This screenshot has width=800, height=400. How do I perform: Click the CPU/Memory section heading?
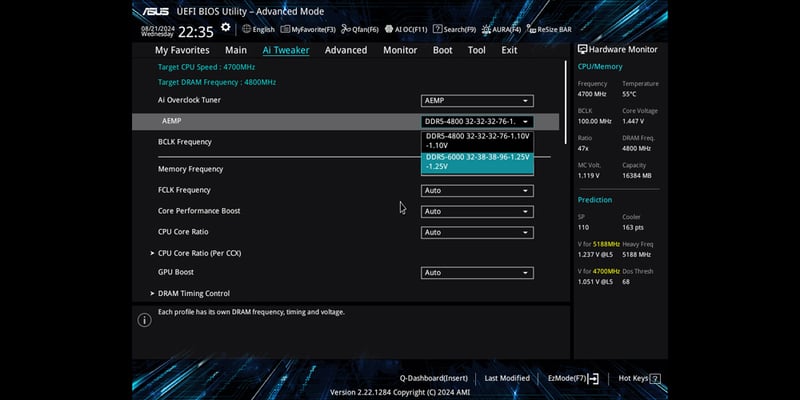(x=600, y=67)
